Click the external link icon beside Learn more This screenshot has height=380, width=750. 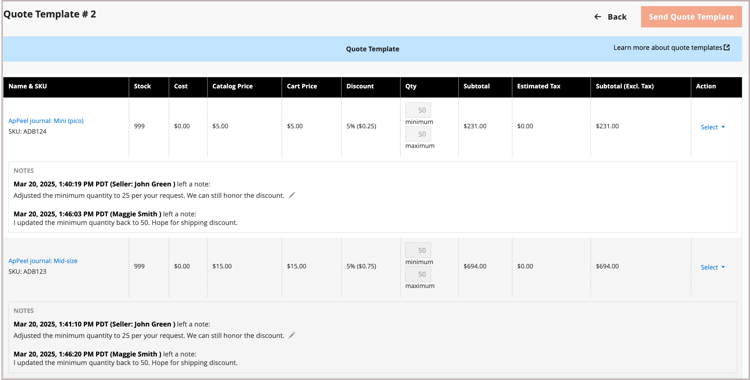click(727, 47)
